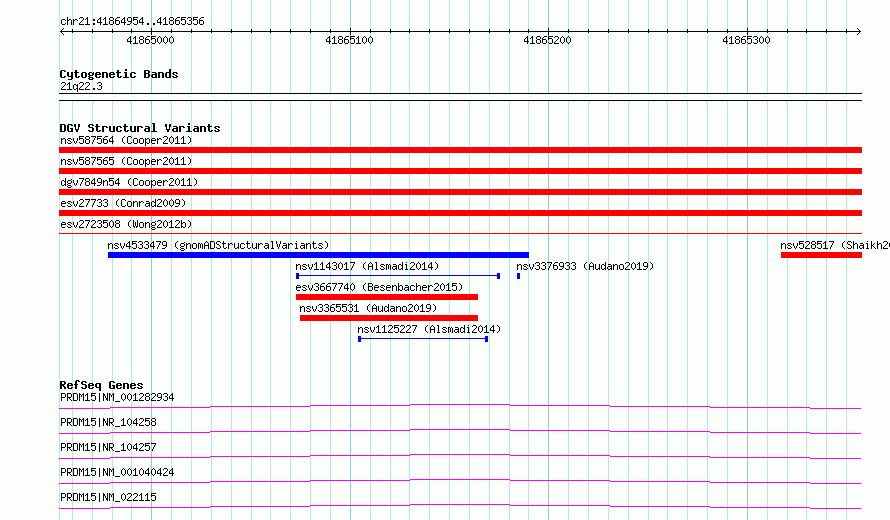
Task: Click the ruler's right arrowhead
Action: [x=859, y=32]
